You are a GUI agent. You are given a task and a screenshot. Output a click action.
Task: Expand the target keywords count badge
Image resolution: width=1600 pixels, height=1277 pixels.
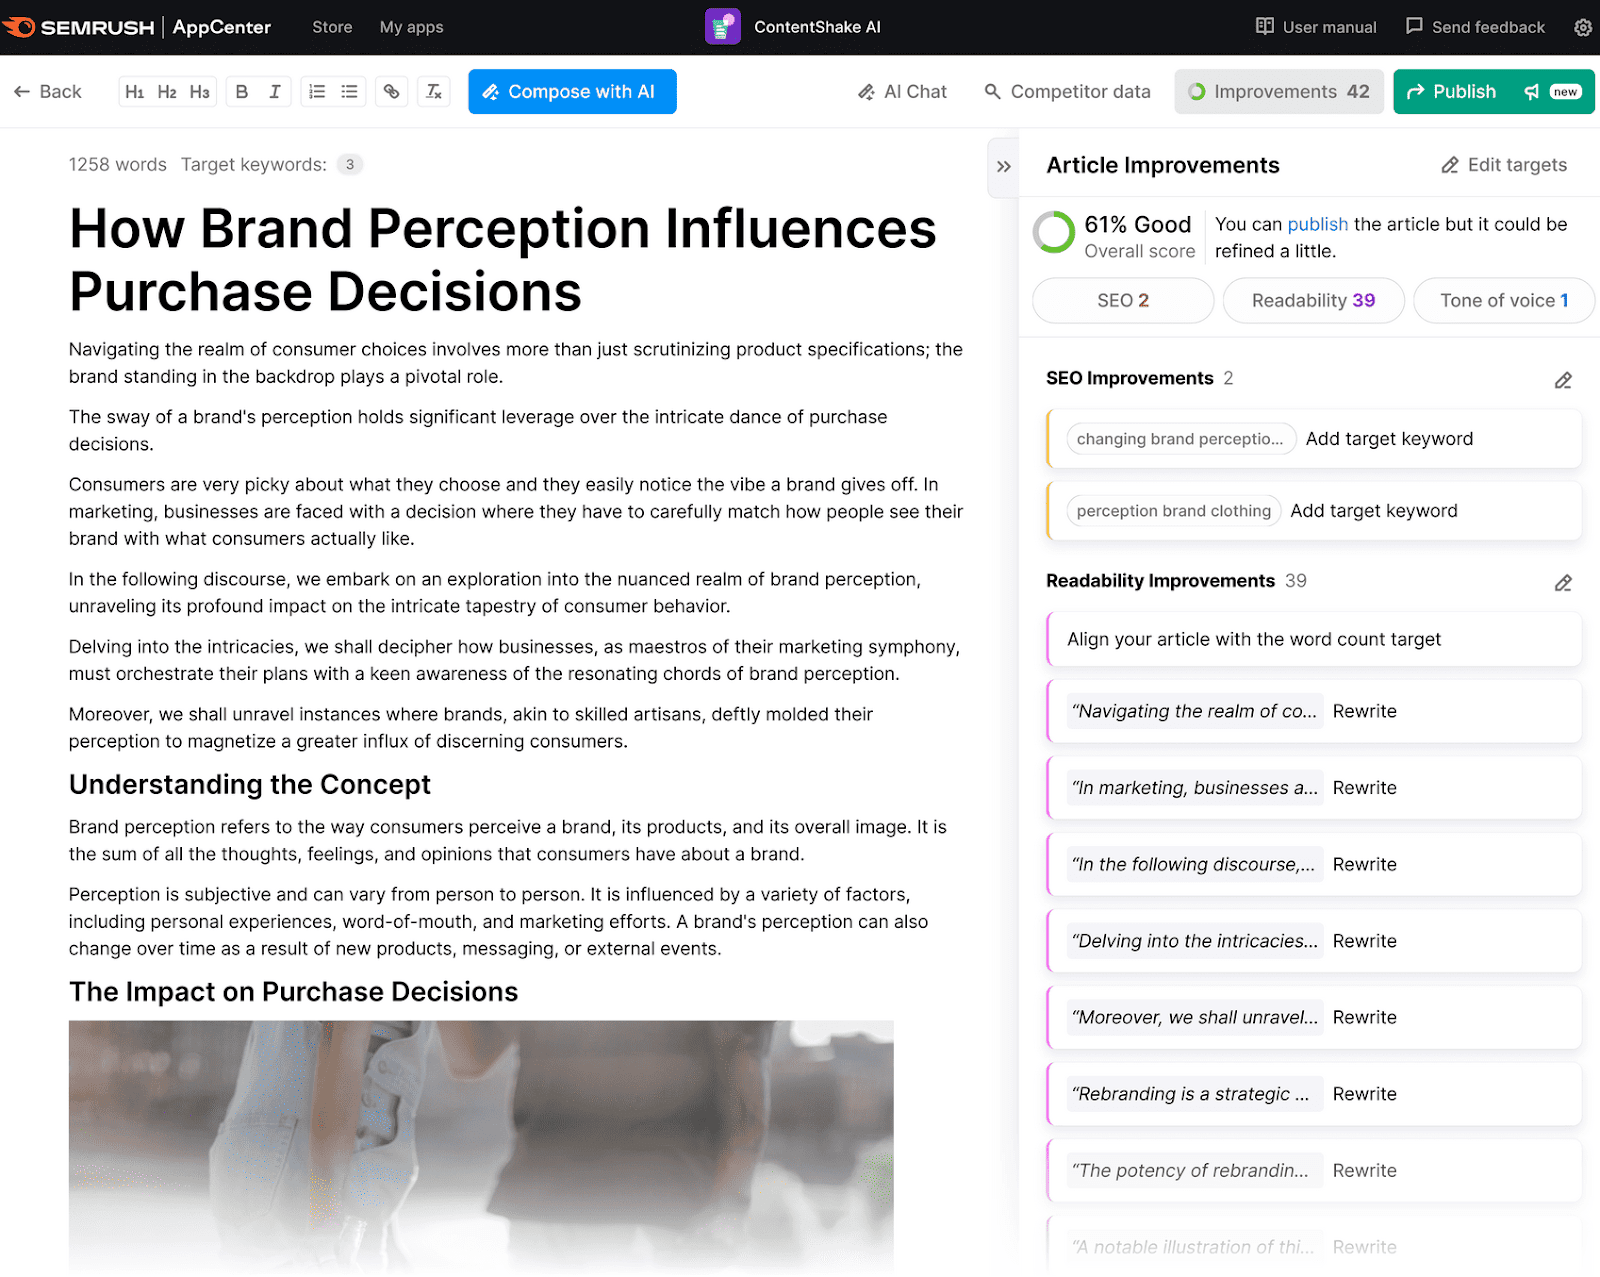[349, 164]
